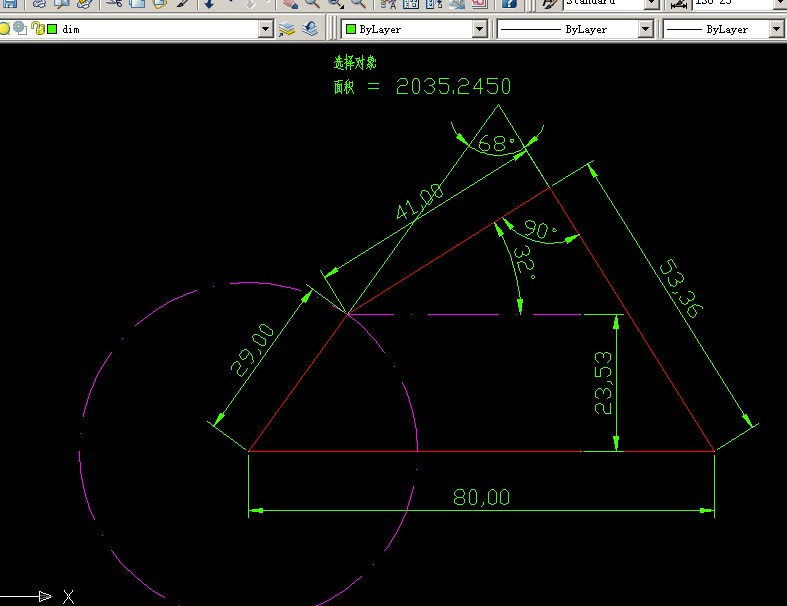Open the ByLayer linetype dropdown
Image resolution: width=787 pixels, height=606 pixels.
coord(645,29)
